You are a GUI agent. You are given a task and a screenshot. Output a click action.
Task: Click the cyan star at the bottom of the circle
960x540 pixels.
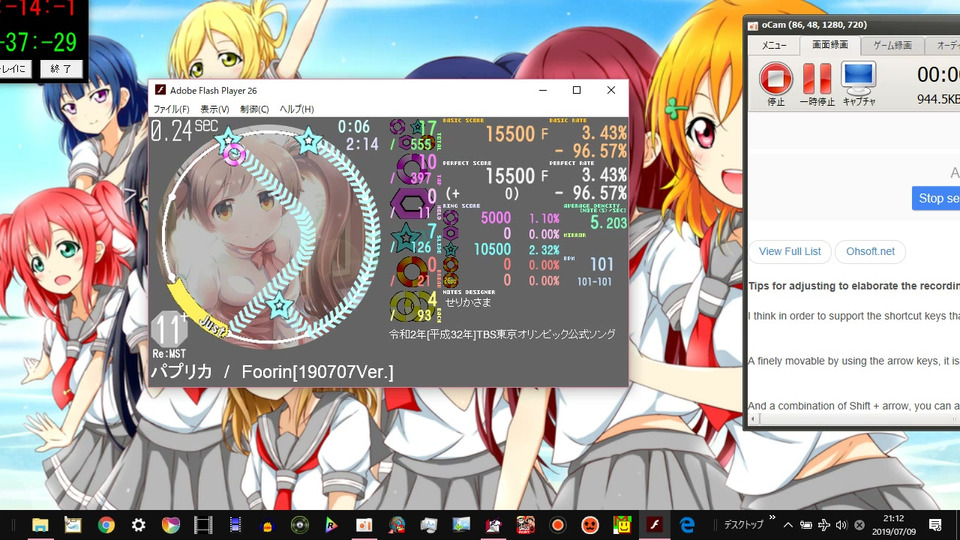click(x=279, y=304)
